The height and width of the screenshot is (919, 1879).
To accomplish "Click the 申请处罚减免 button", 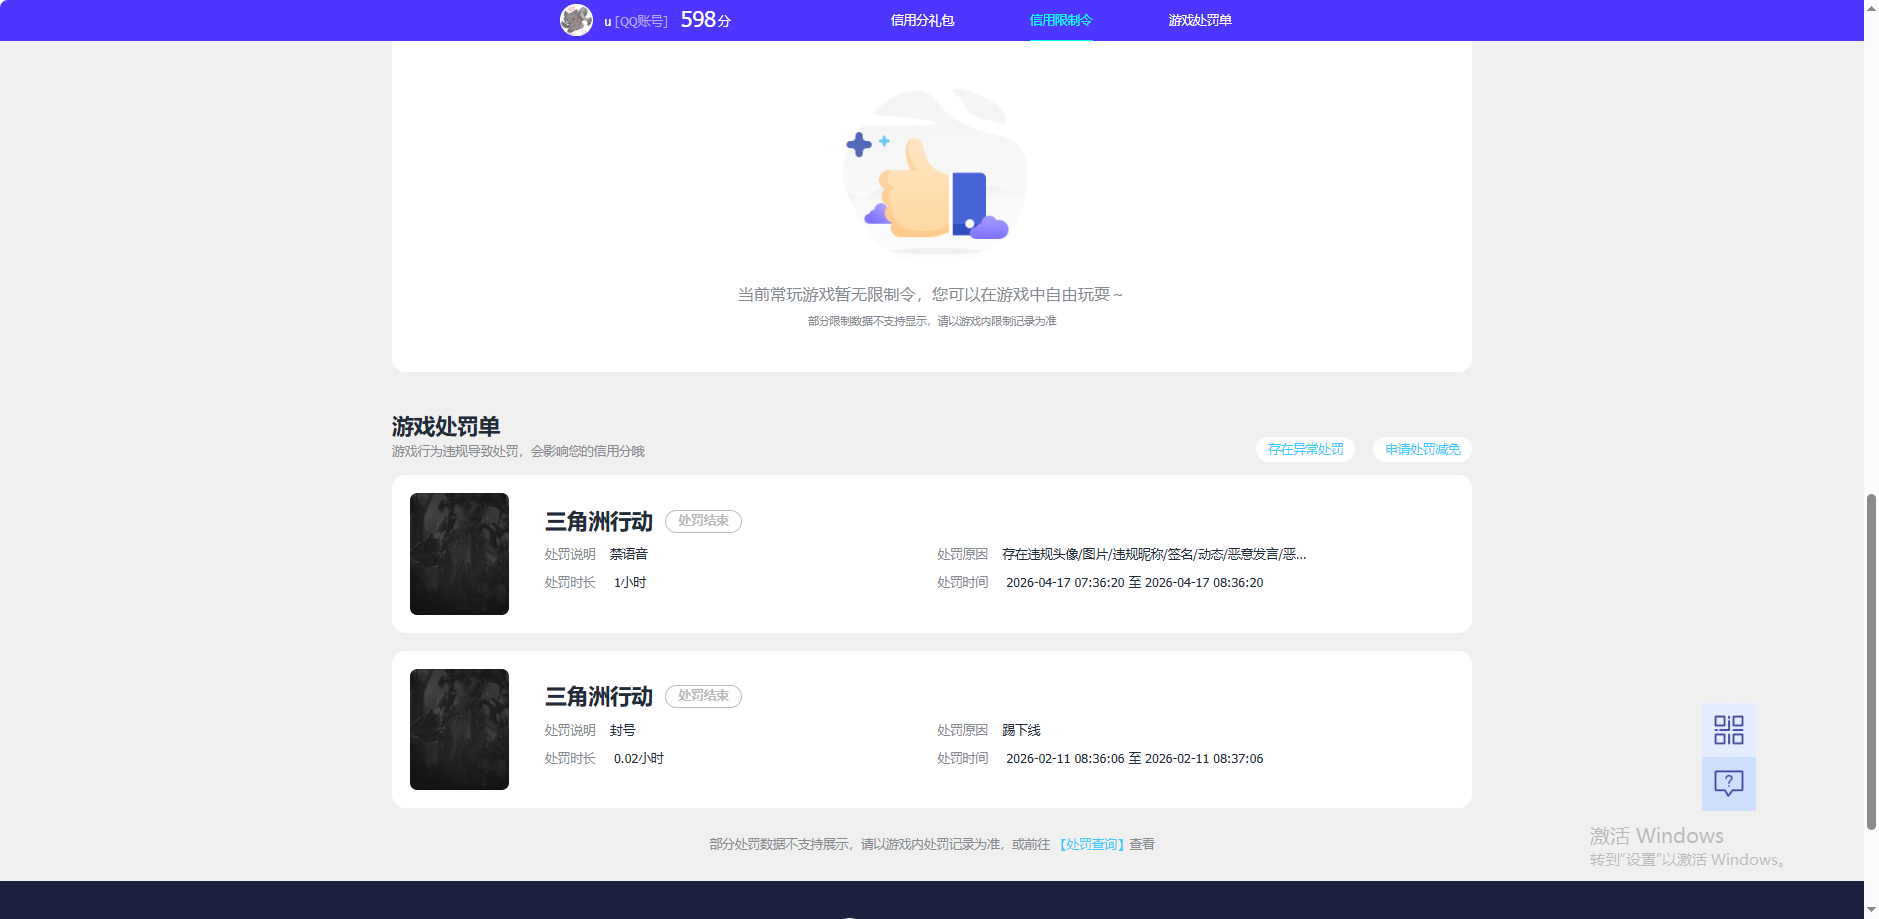I will click(1422, 449).
